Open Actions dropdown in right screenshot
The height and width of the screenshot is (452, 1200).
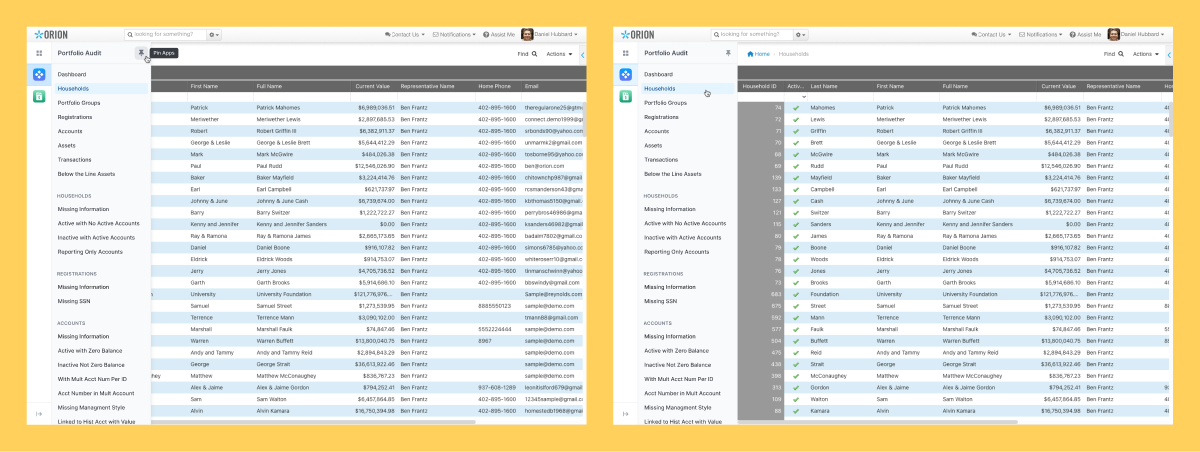[x=1147, y=54]
